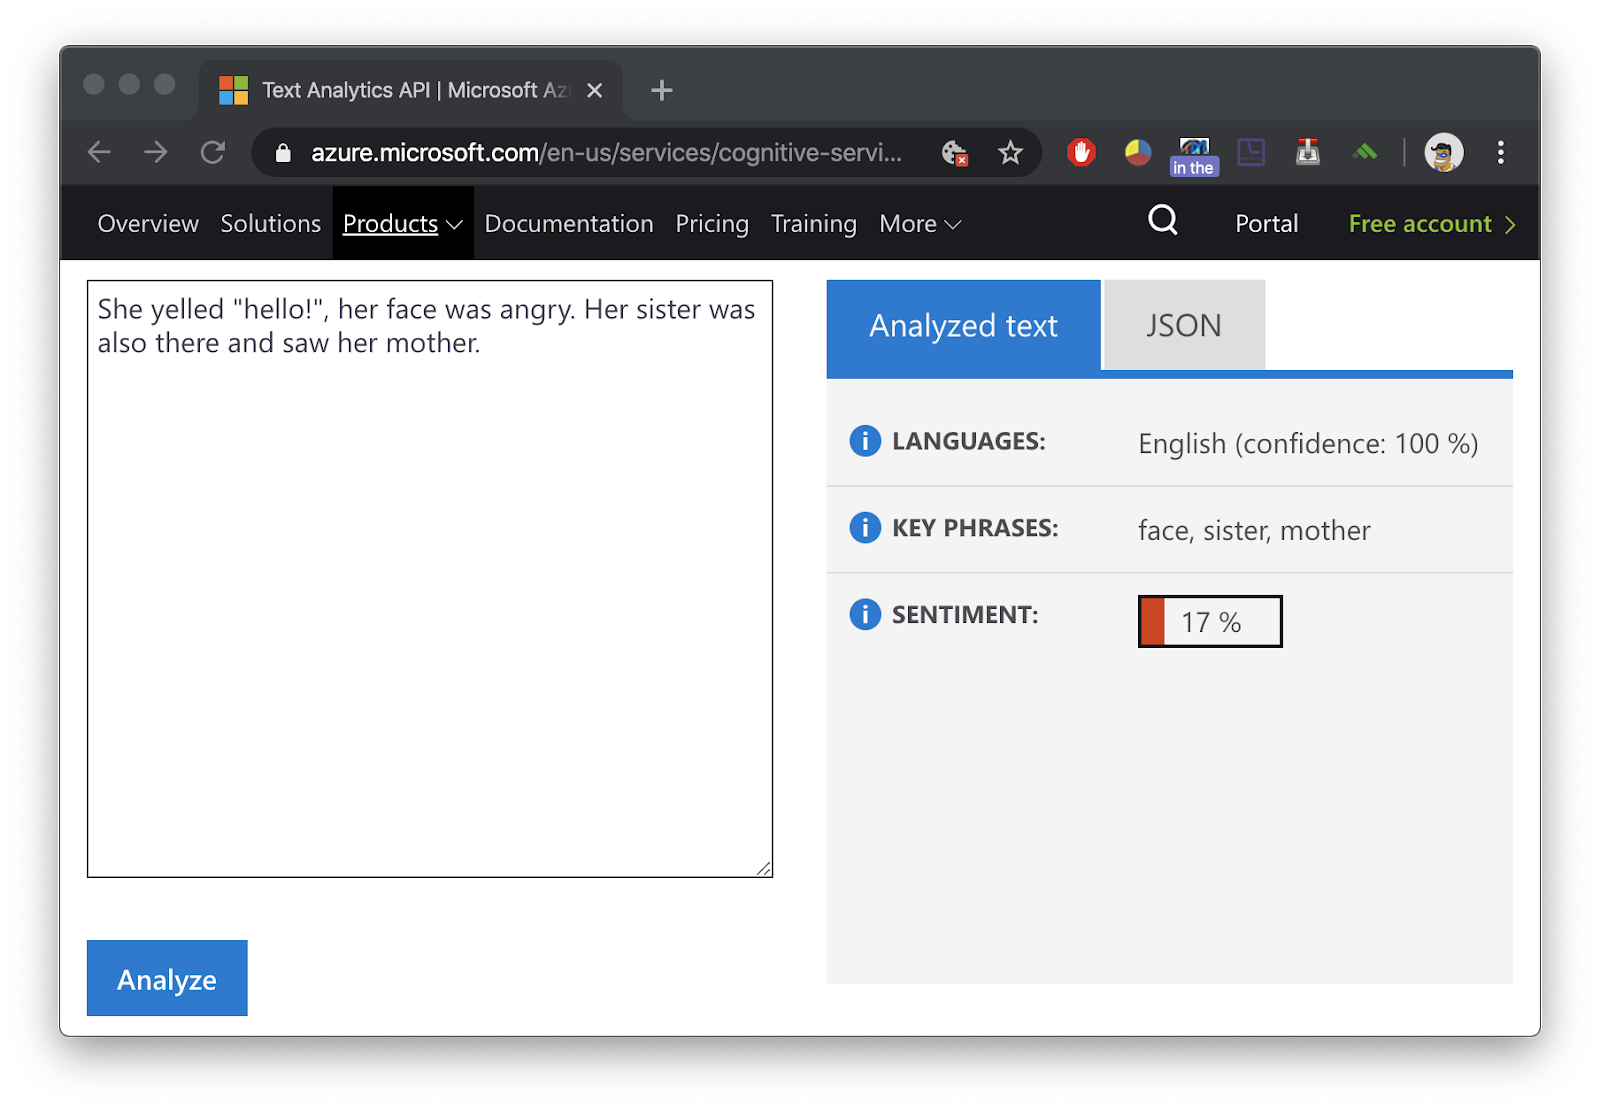Open the browser search magnifier icon
This screenshot has height=1110, width=1600.
(1161, 222)
